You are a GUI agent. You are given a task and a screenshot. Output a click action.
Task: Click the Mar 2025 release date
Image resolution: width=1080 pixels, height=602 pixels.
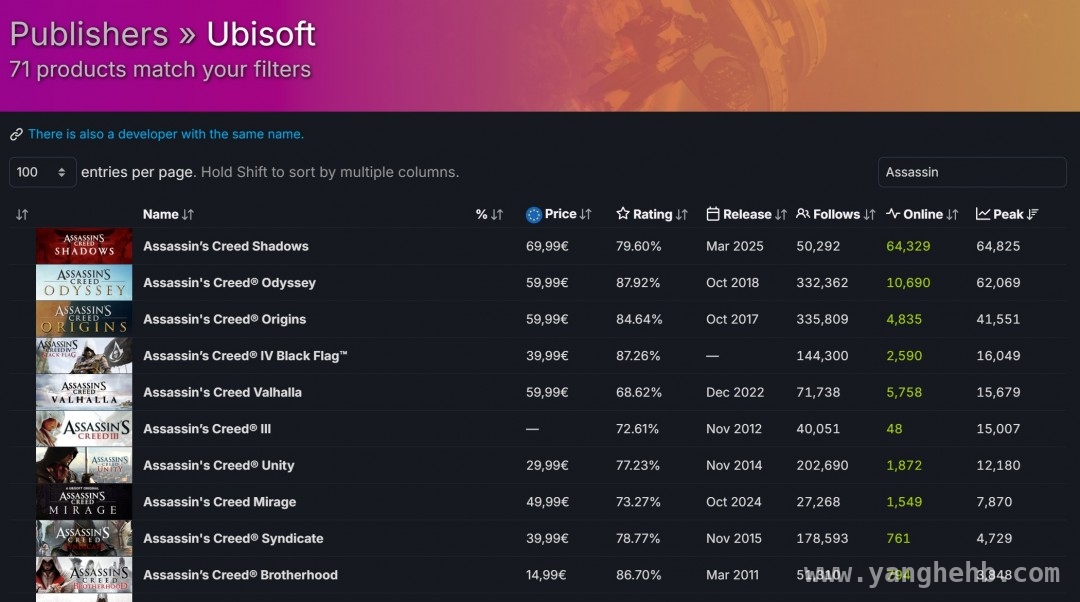pos(734,246)
